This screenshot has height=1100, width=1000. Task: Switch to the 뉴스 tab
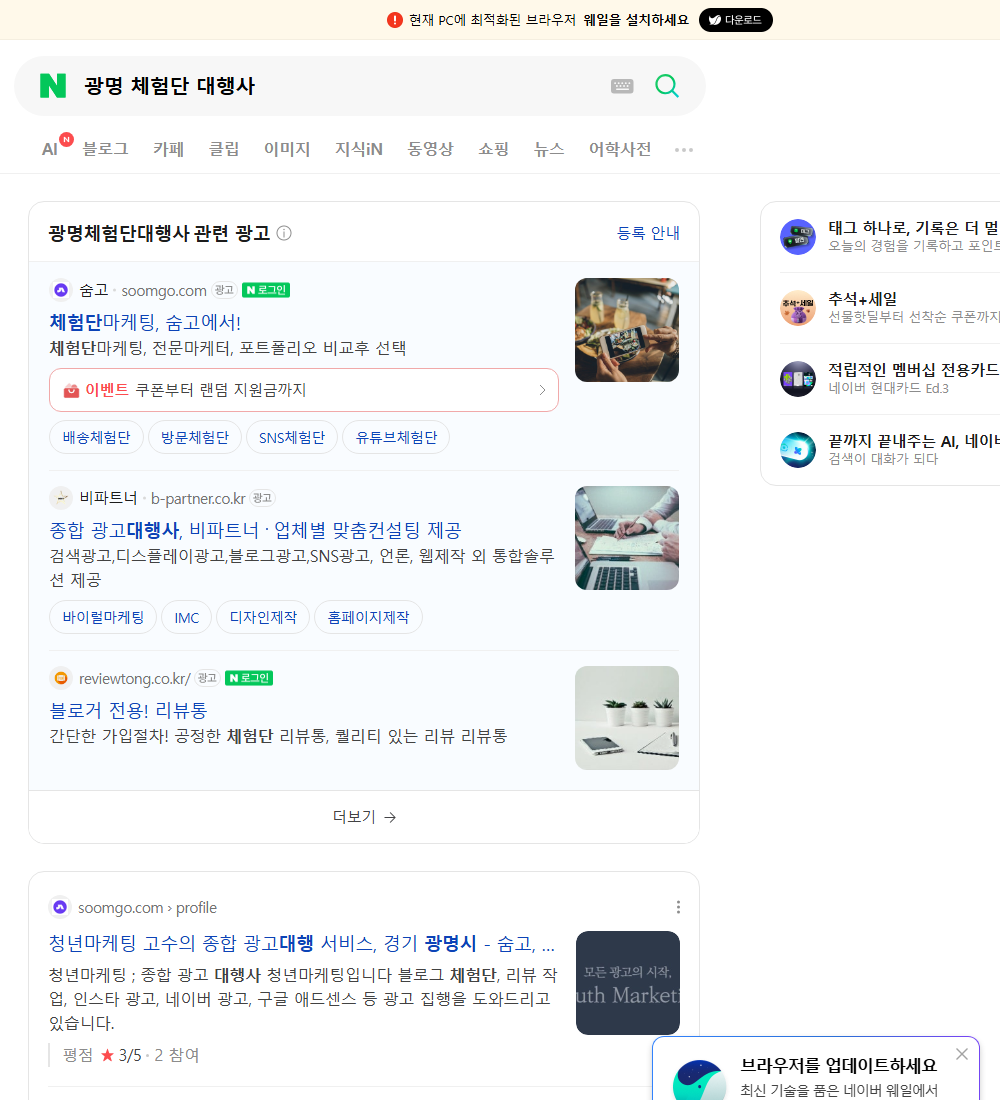click(x=549, y=149)
